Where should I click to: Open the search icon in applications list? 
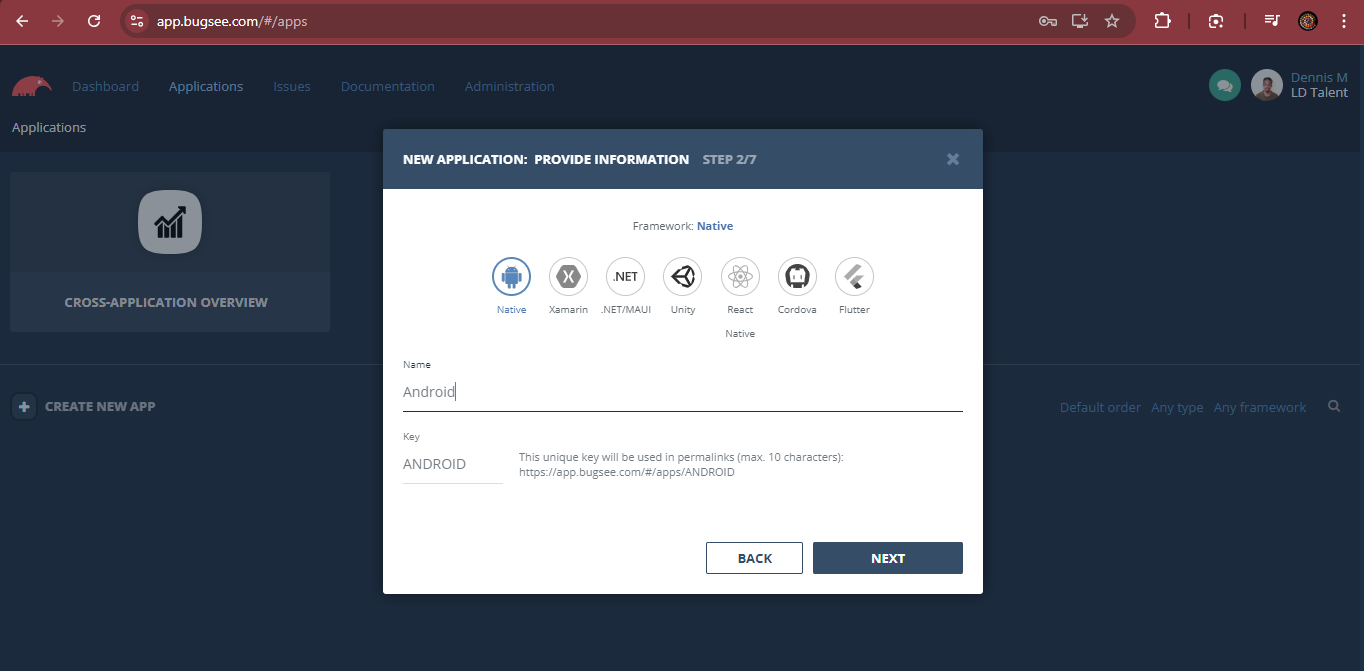click(x=1334, y=406)
